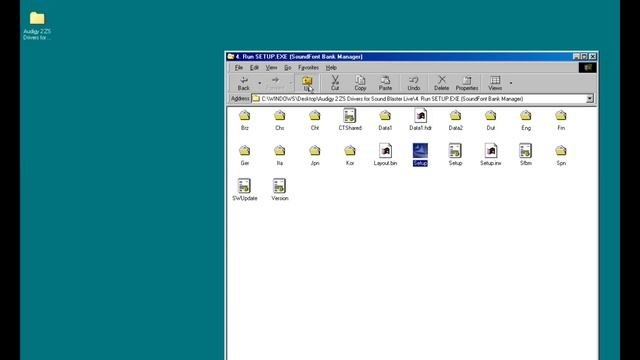Viewport: 640px width, 360px height.
Task: Click the highlighted blue Setup application icon
Action: 420,151
